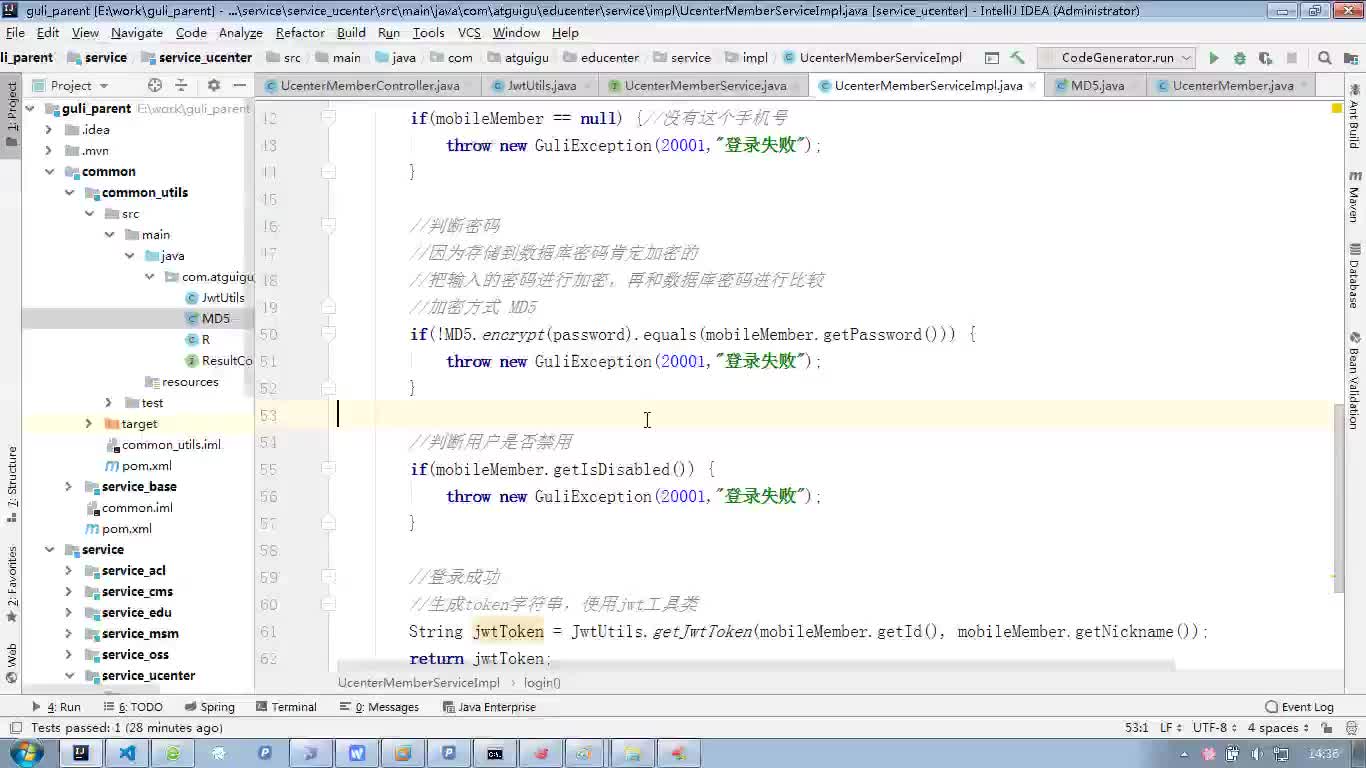Open the Bean Validation side panel
Viewport: 1366px width, 768px height.
[1354, 381]
